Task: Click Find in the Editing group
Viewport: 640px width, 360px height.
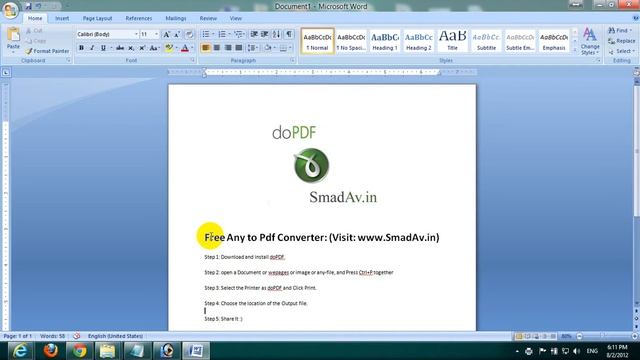Action: coord(620,31)
